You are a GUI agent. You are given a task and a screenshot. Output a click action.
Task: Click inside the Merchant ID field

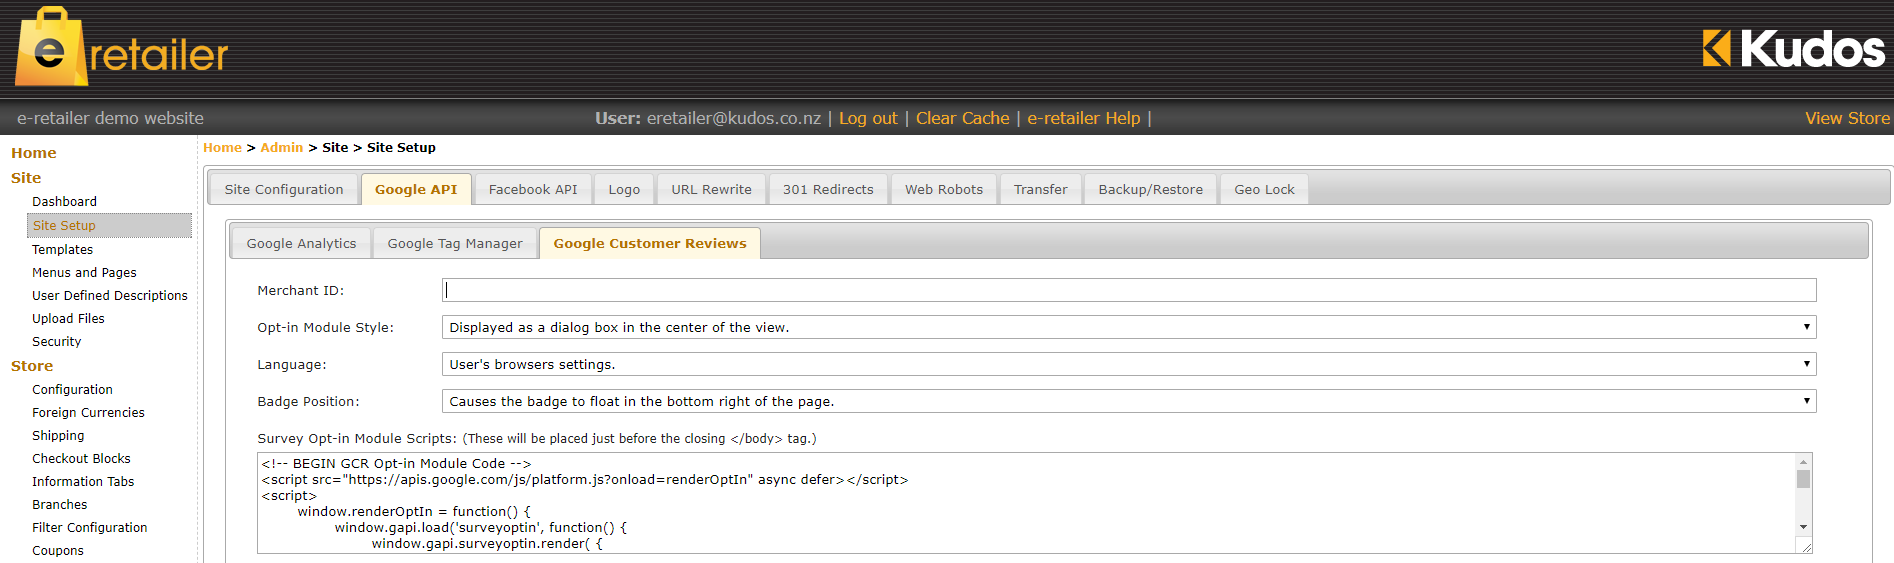point(1128,290)
